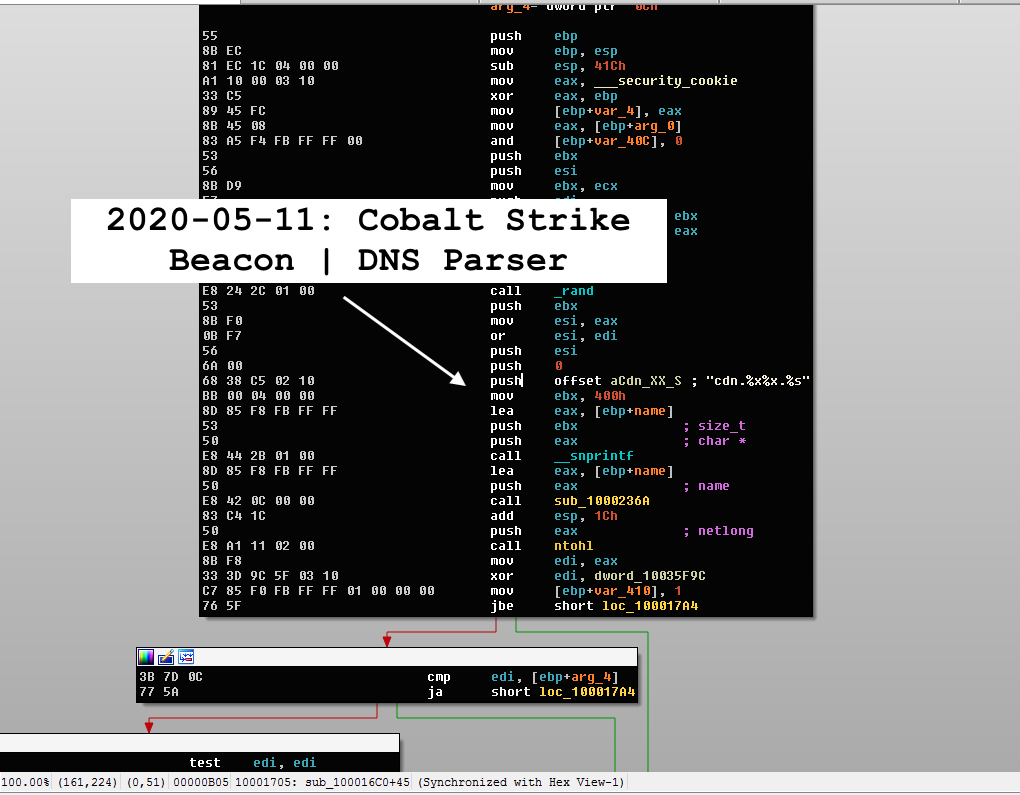Click the sub esp, 41Ch instruction value
Screen dimensions: 1020x795
(x=610, y=66)
